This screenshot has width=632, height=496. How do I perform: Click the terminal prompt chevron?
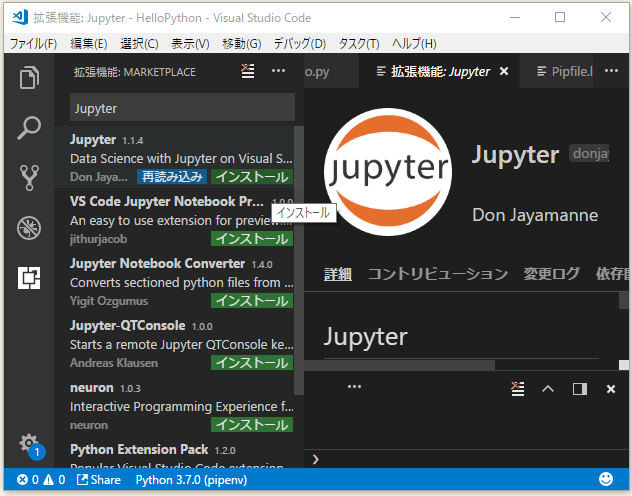316,459
